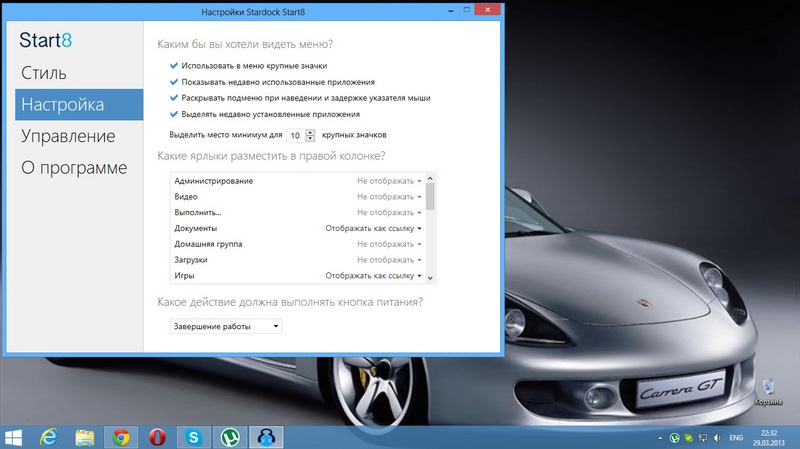Disable 'Выделять недавно установленные приложения' option
Image resolution: width=800 pixels, height=449 pixels.
click(174, 114)
